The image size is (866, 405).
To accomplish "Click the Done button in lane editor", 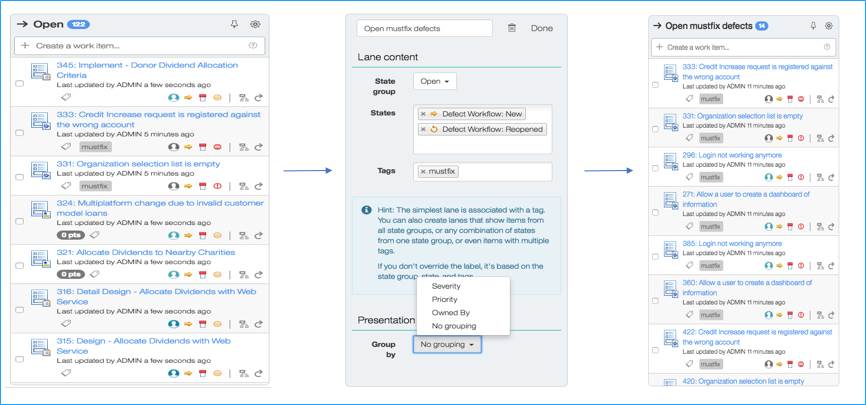I will point(541,29).
